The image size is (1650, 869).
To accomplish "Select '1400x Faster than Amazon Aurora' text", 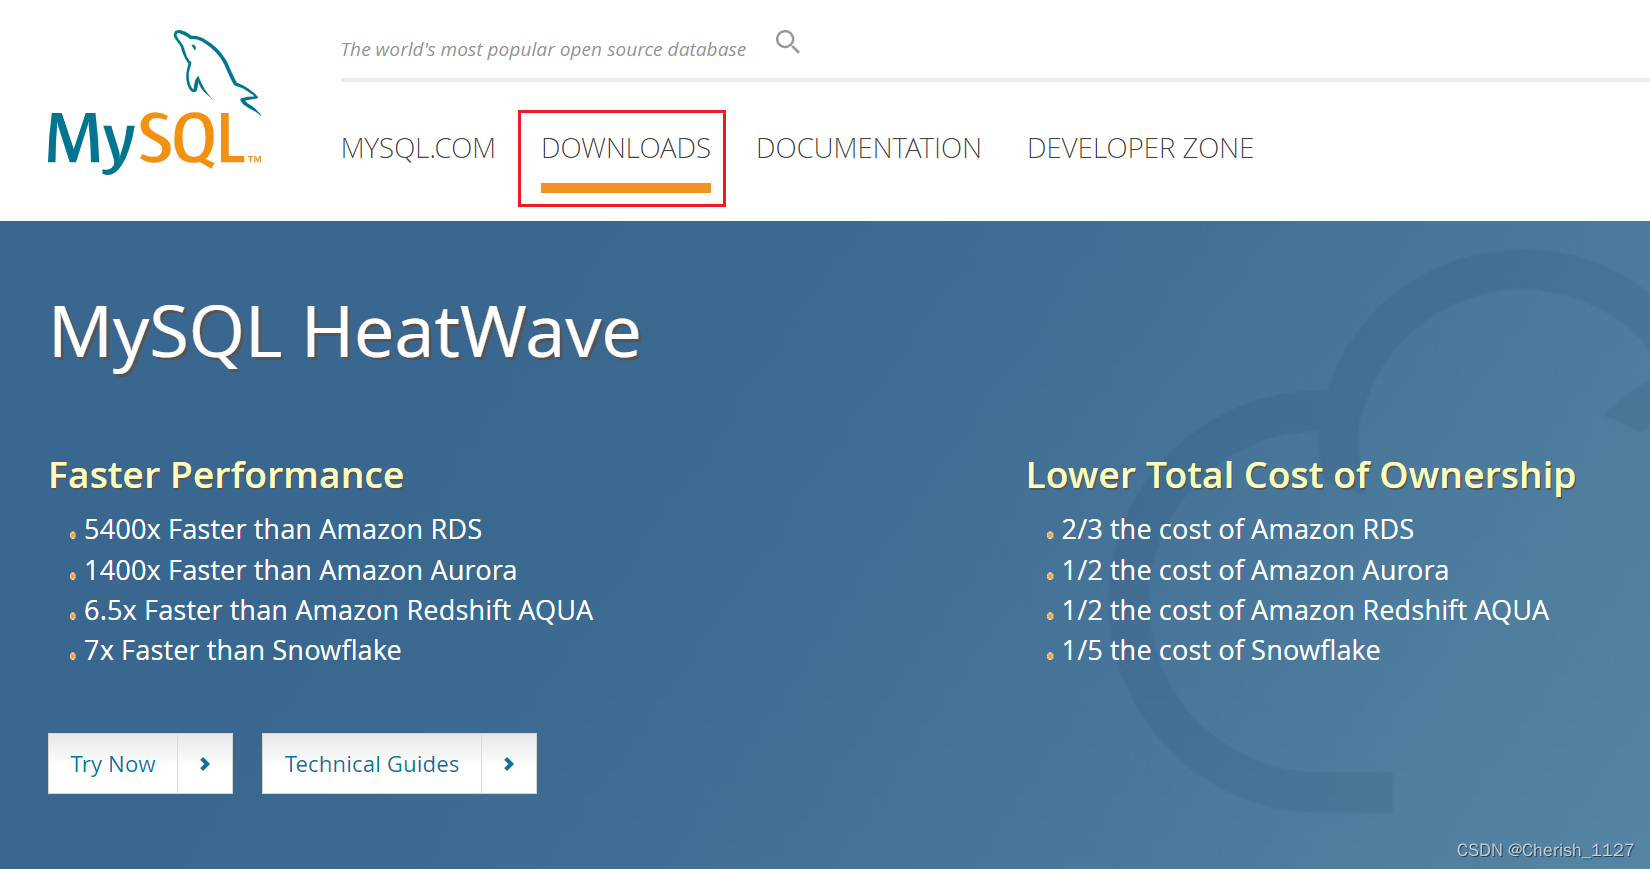I will (300, 570).
